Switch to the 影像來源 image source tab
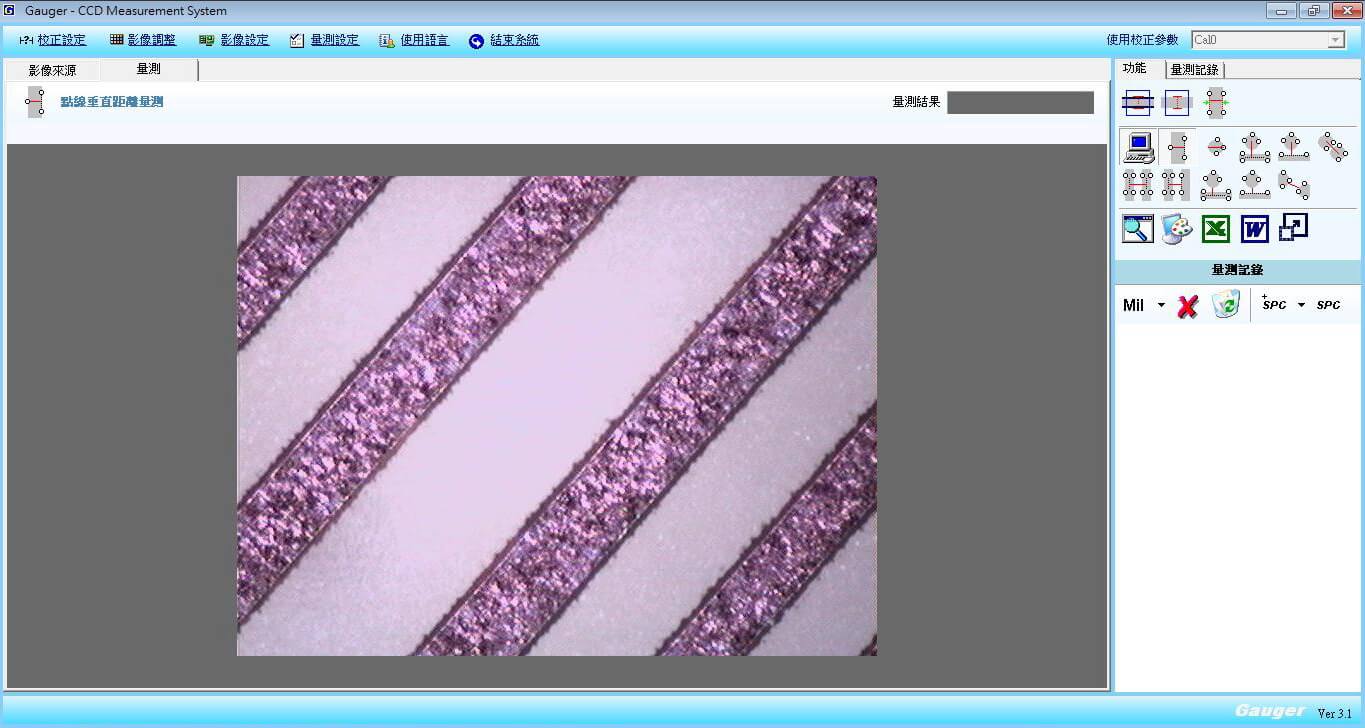The height and width of the screenshot is (728, 1365). (52, 71)
